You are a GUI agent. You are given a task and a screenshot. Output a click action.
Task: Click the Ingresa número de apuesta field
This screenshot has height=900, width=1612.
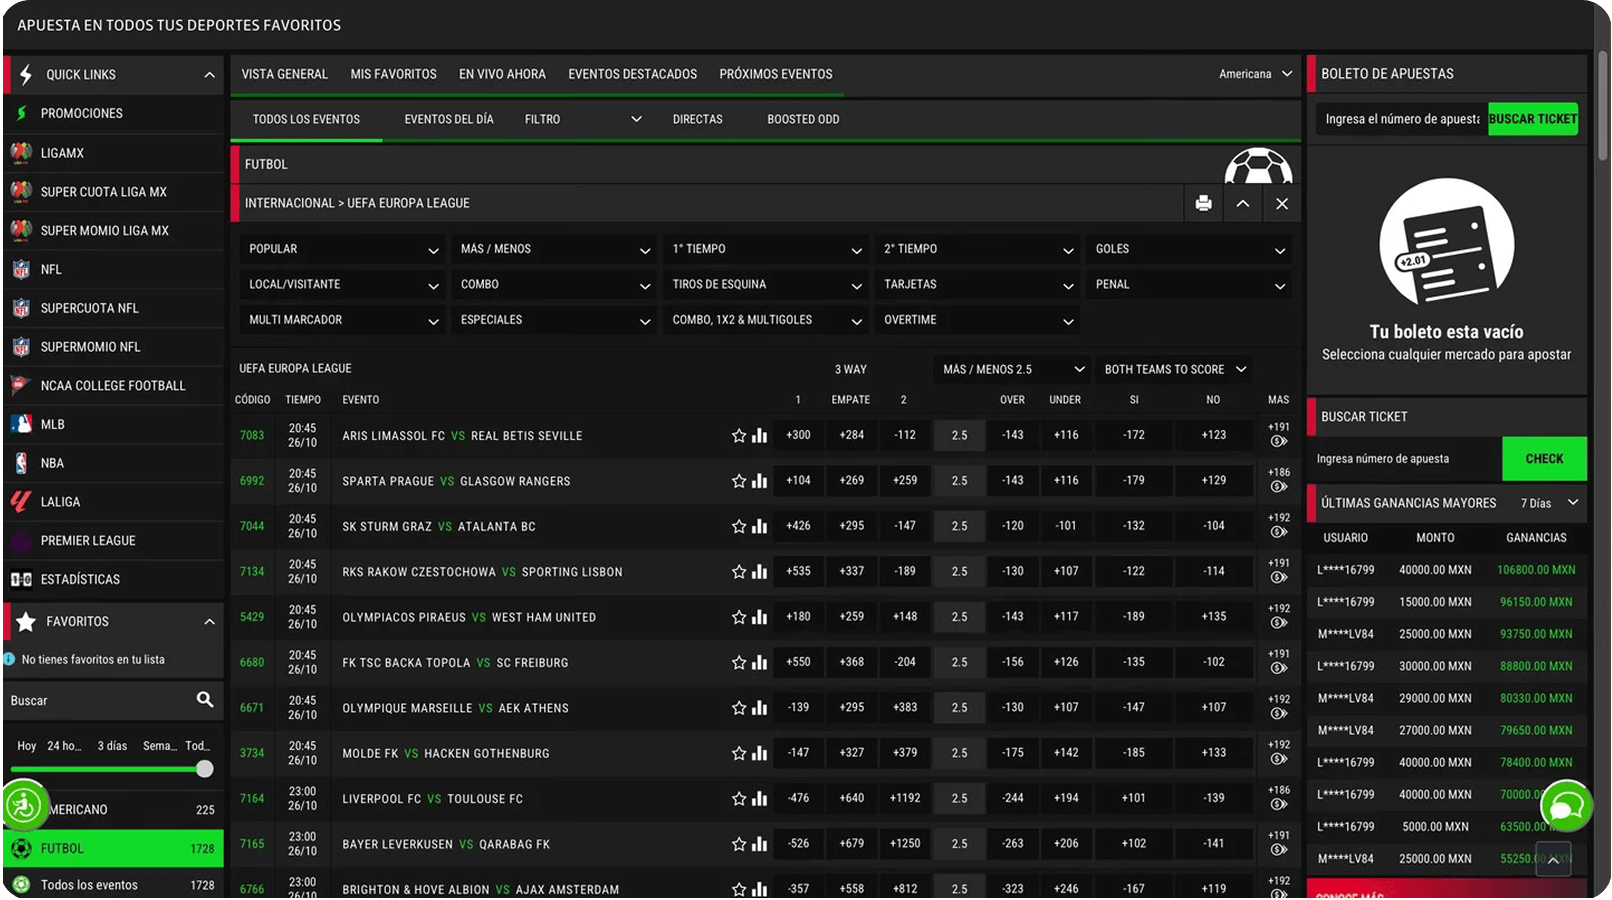1404,459
